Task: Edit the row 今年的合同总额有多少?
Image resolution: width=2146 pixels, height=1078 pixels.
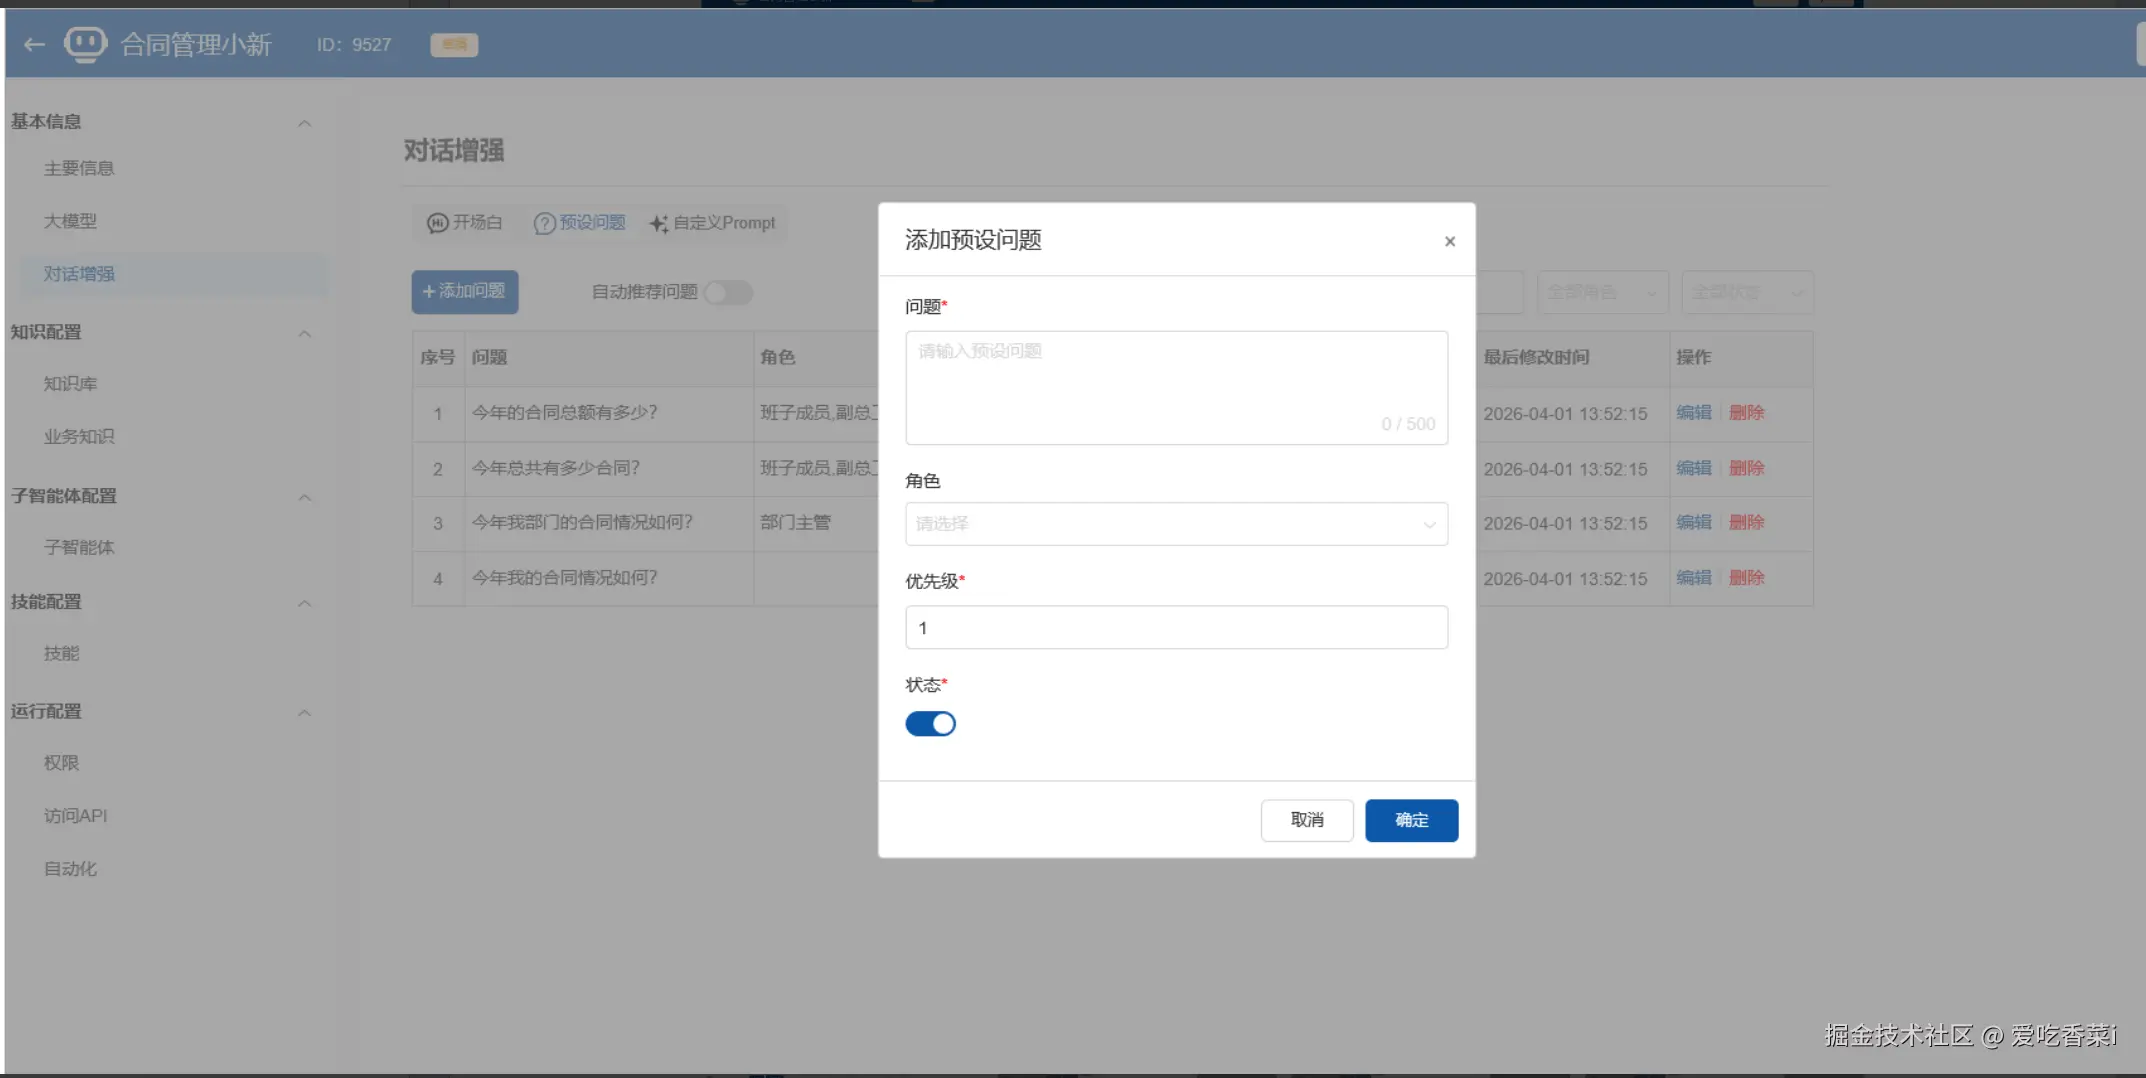Action: pos(1694,413)
